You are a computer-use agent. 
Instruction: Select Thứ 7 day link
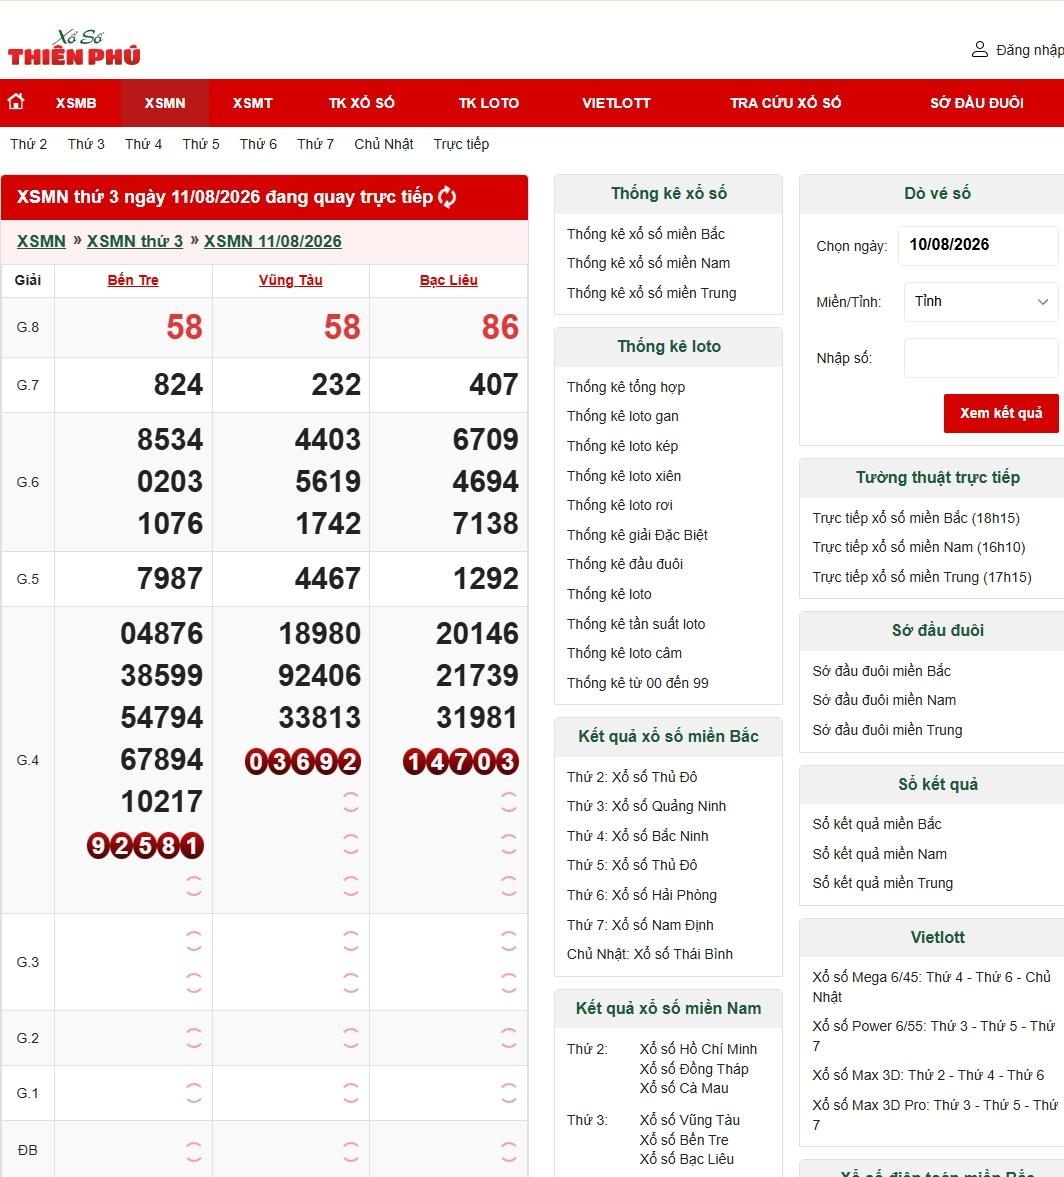click(315, 144)
